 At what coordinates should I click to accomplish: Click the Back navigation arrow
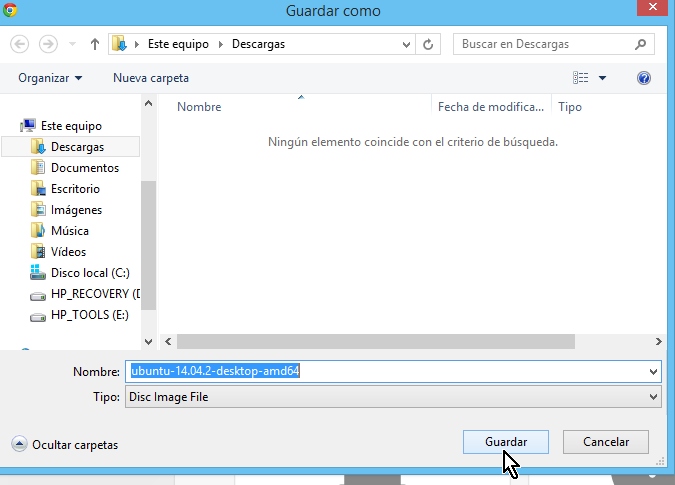[x=19, y=44]
